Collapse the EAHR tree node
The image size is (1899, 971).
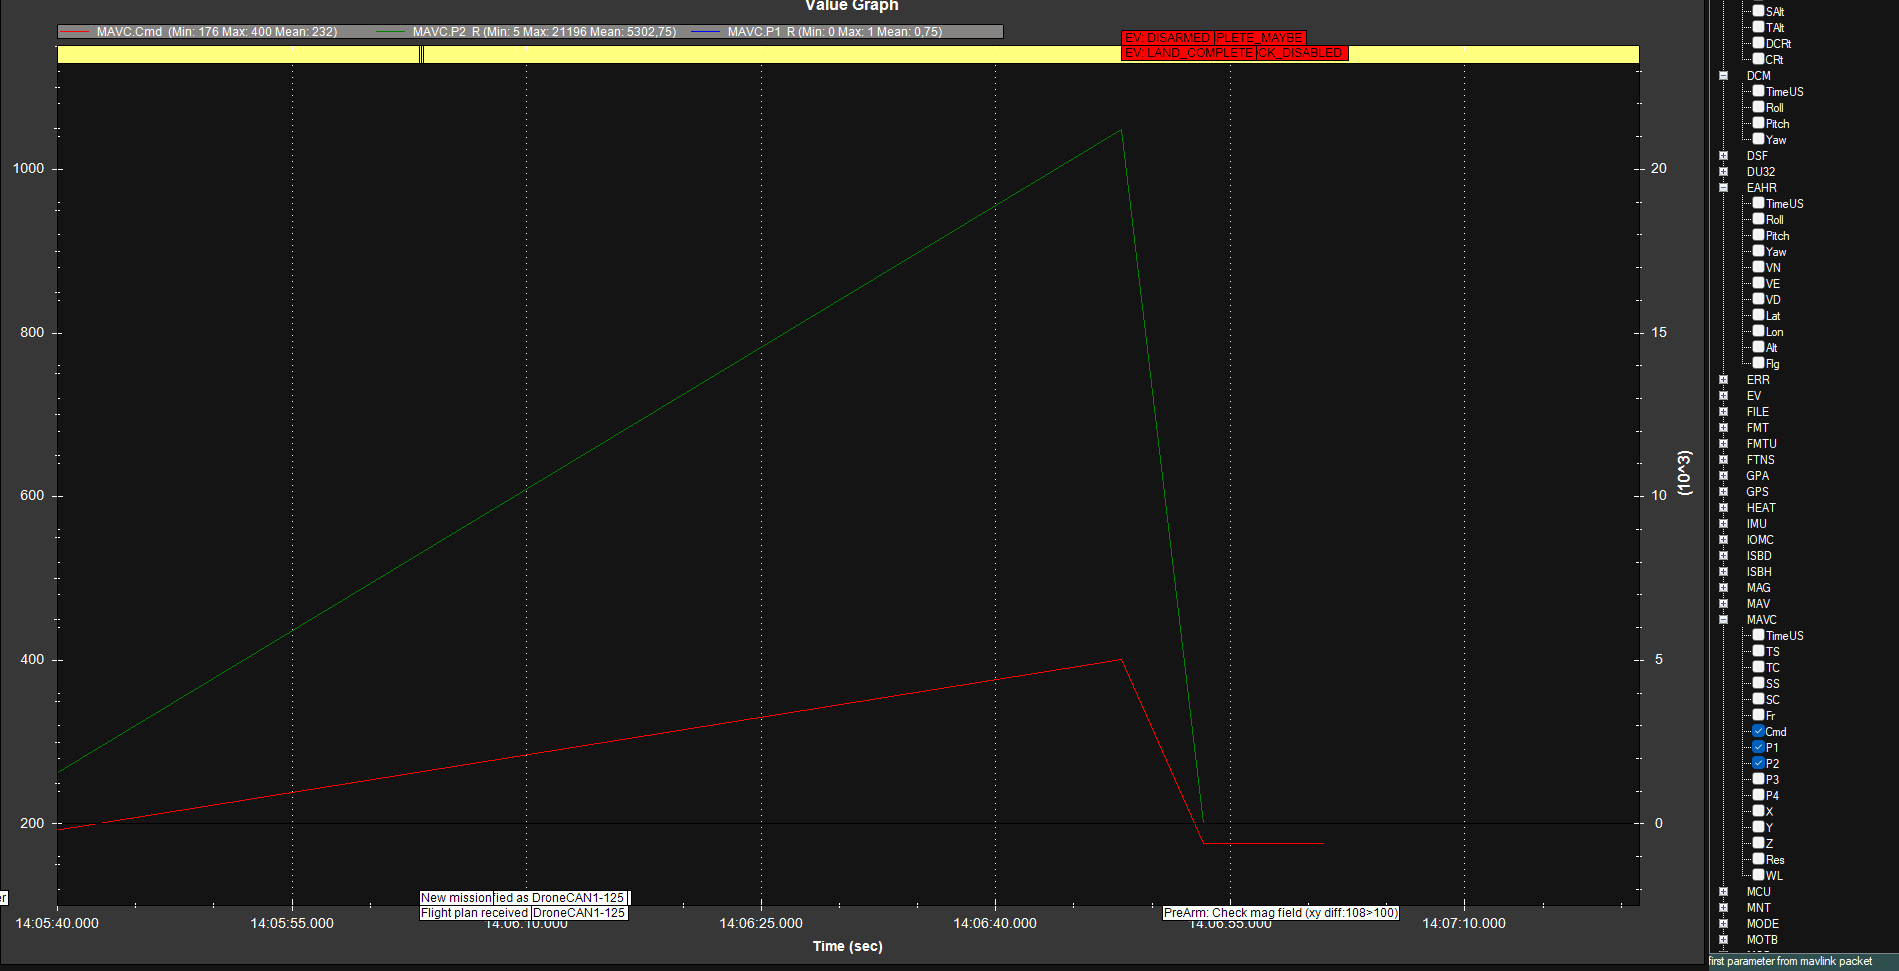click(x=1723, y=188)
